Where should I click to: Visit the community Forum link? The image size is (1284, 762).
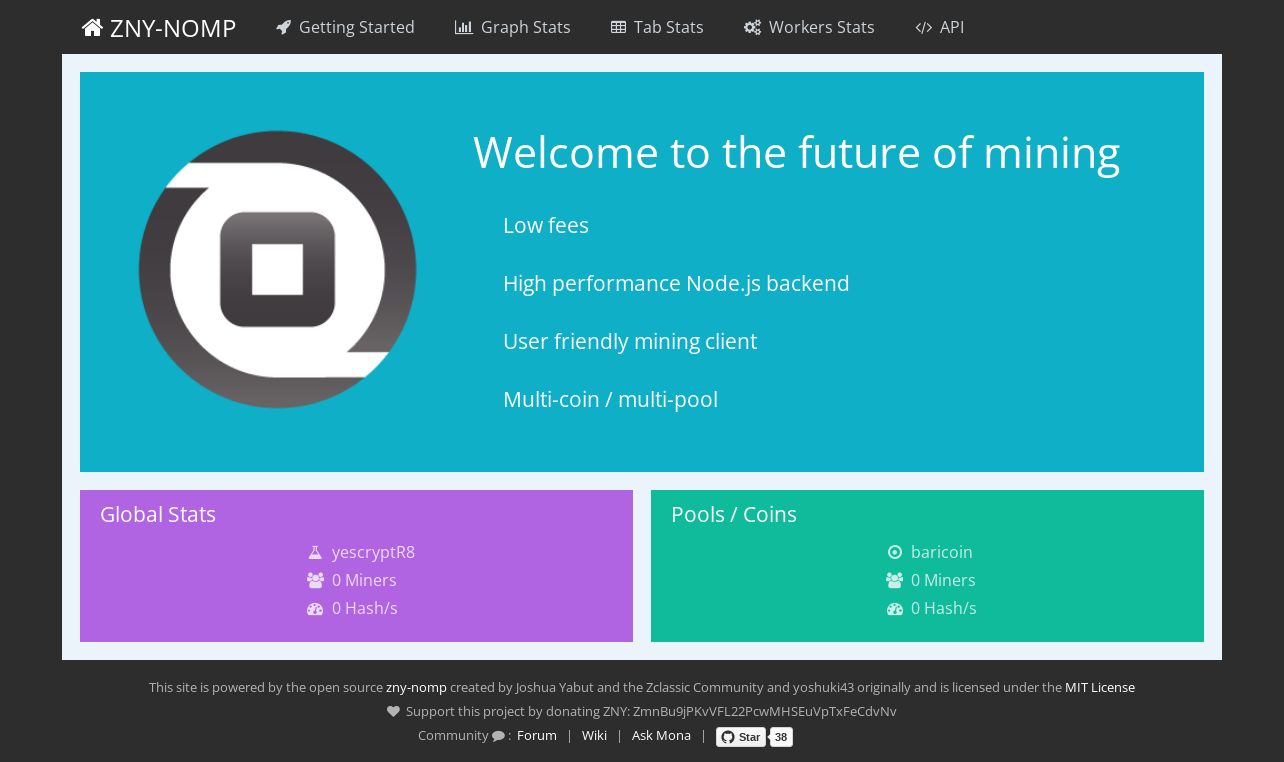[x=537, y=736]
